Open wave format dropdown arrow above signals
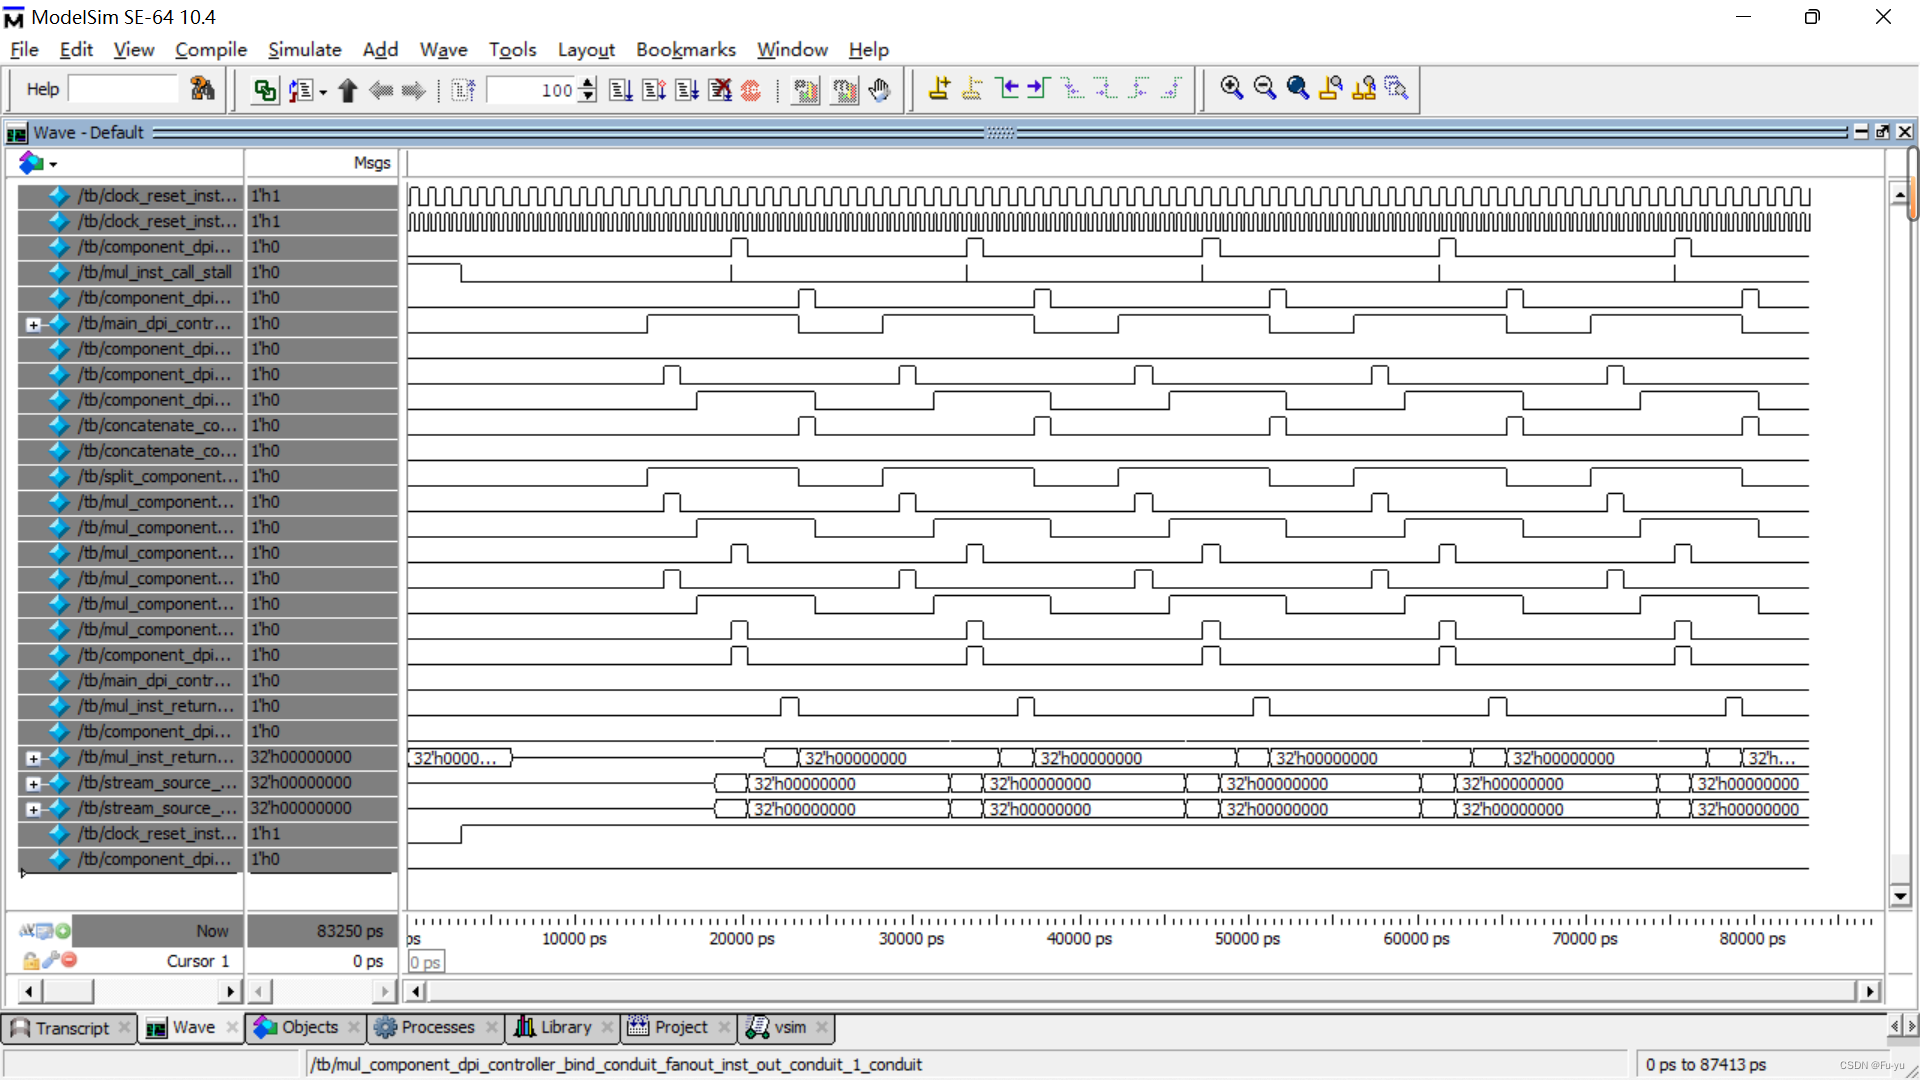 point(53,164)
